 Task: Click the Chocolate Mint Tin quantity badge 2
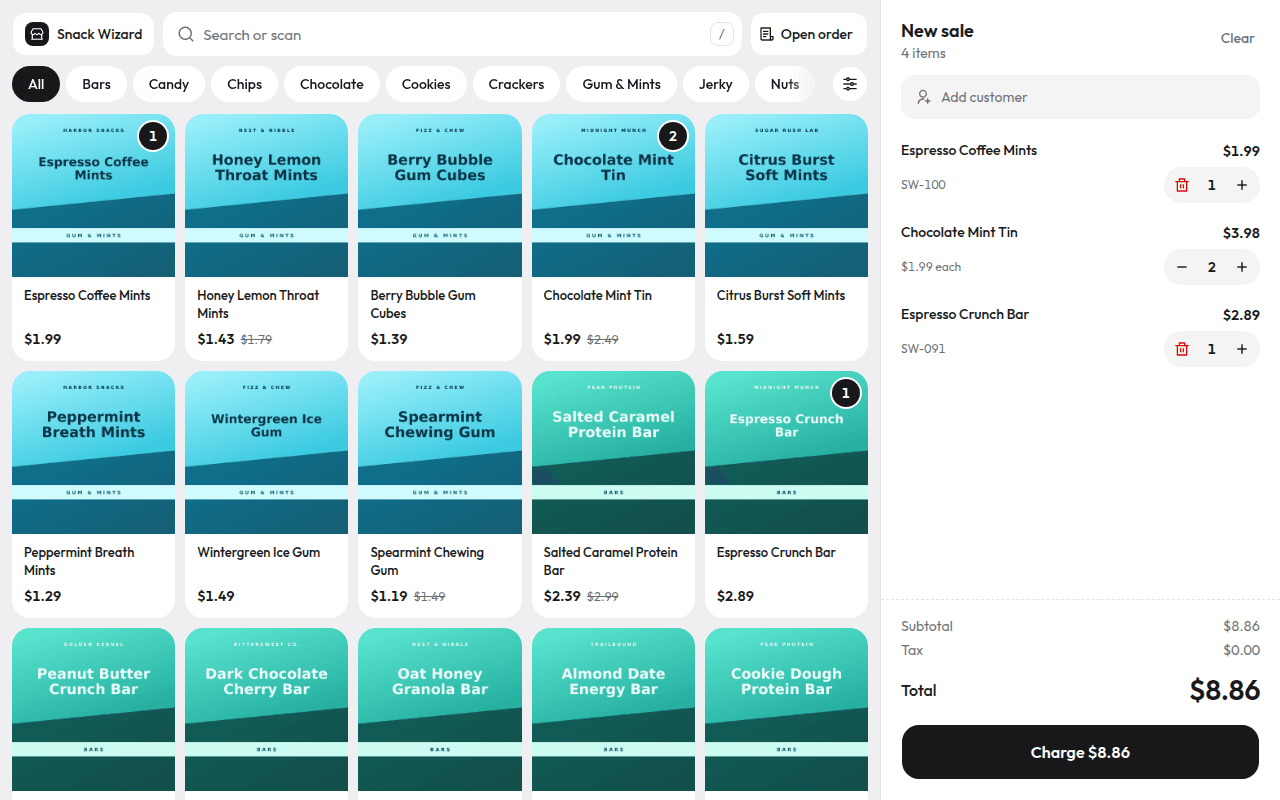pos(672,136)
